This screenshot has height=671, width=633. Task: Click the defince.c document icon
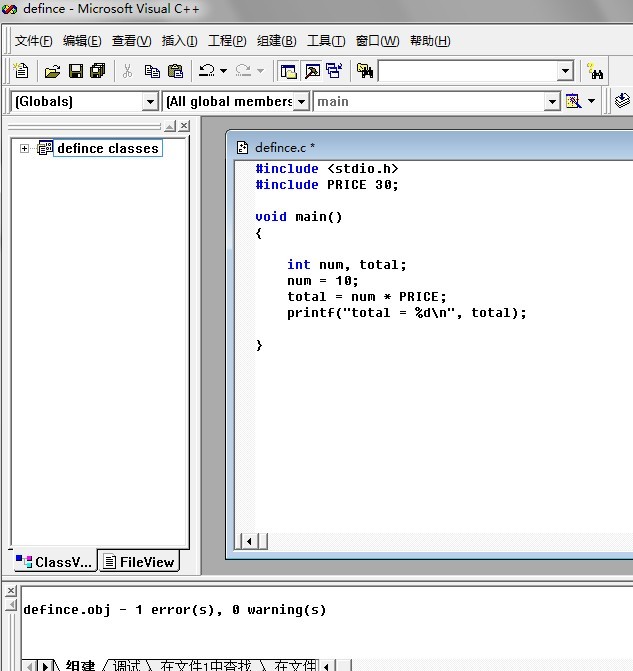[242, 148]
